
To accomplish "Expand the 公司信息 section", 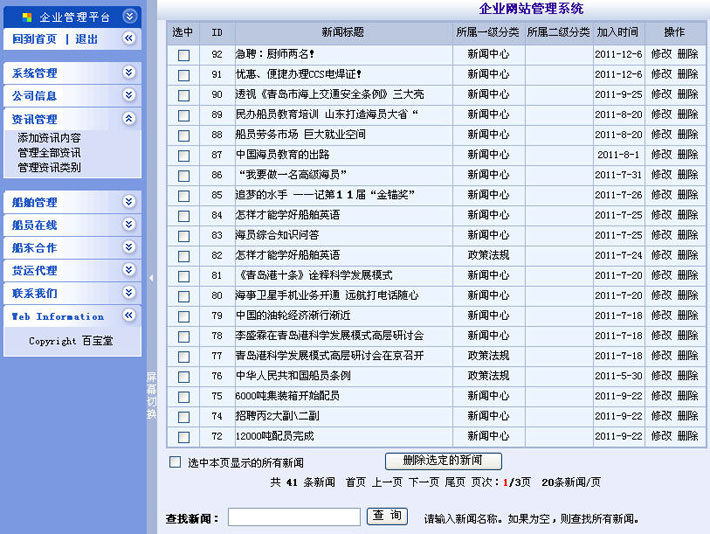I will (129, 95).
